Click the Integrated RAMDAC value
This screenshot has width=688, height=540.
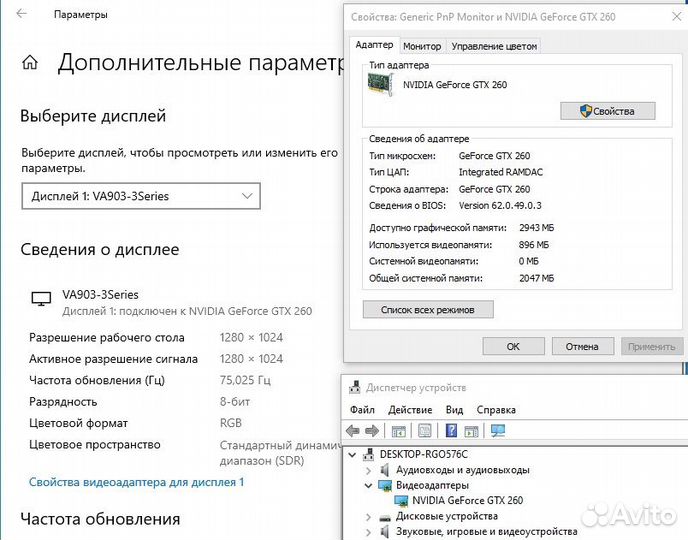coord(501,172)
